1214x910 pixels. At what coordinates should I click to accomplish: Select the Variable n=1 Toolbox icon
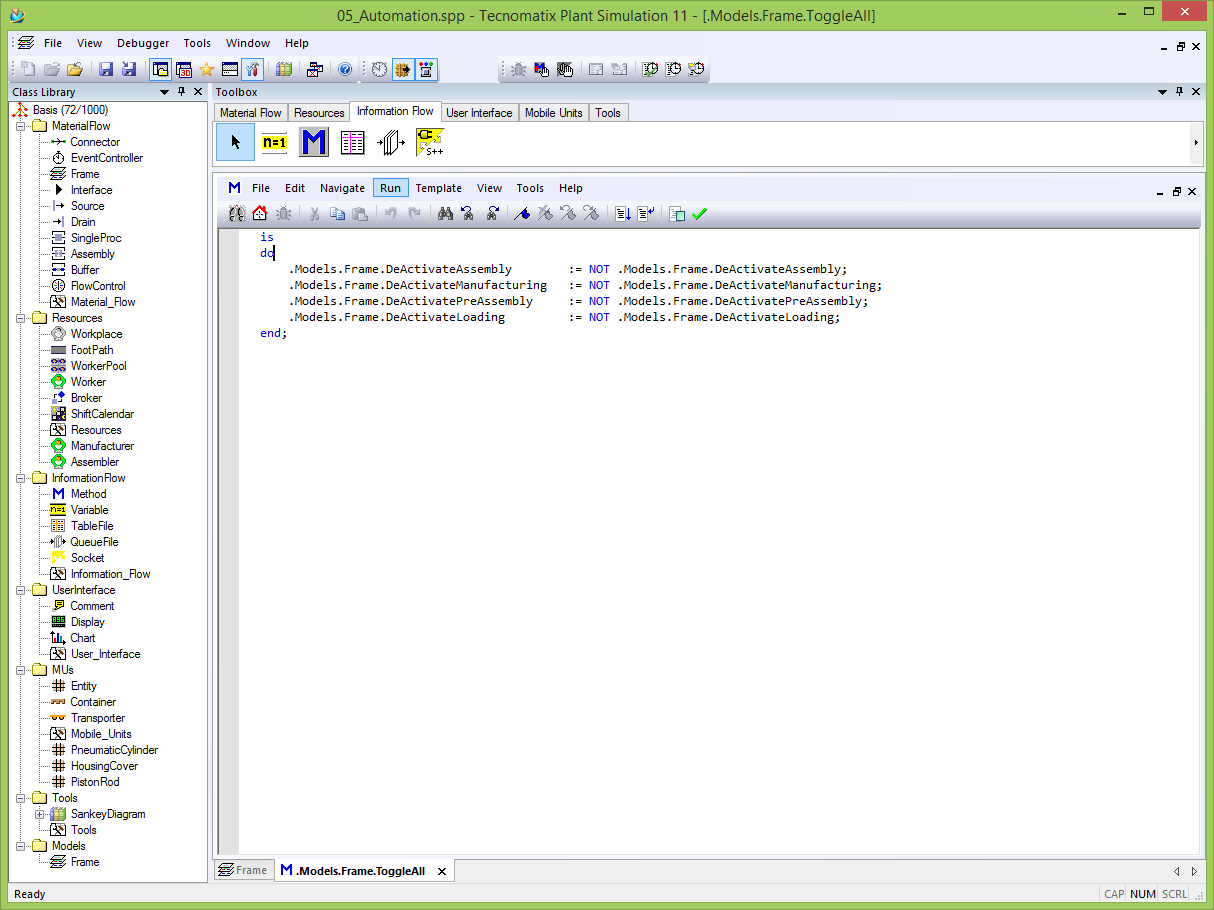pyautogui.click(x=274, y=142)
